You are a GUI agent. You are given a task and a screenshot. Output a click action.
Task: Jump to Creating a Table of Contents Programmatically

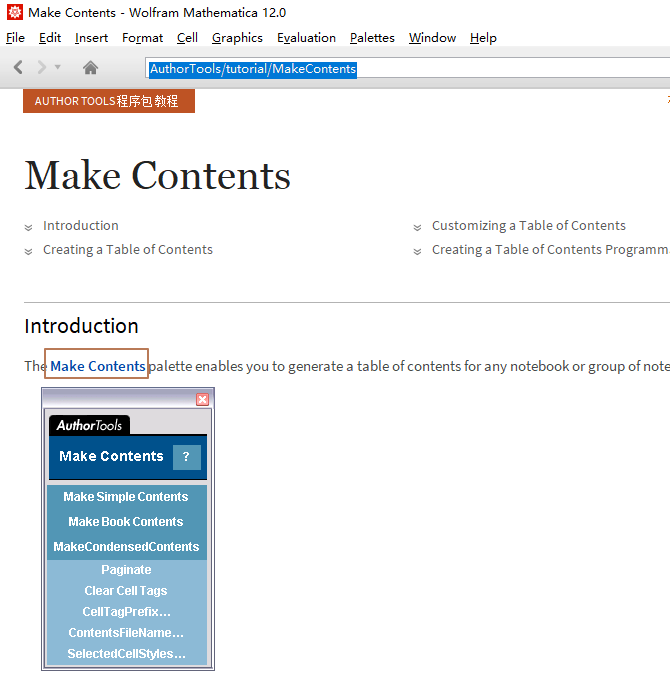click(550, 250)
